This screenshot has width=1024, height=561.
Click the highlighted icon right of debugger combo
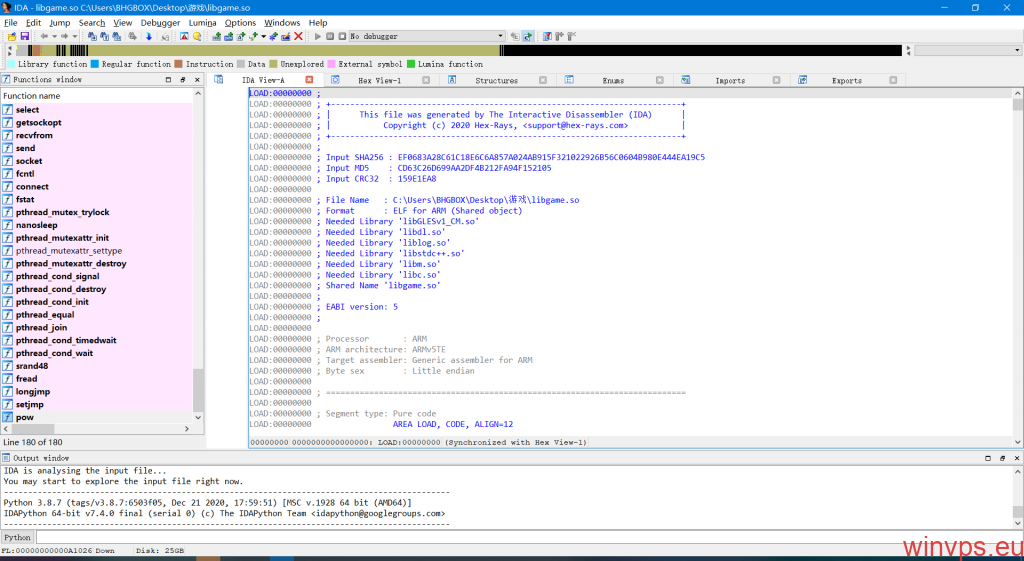click(528, 37)
